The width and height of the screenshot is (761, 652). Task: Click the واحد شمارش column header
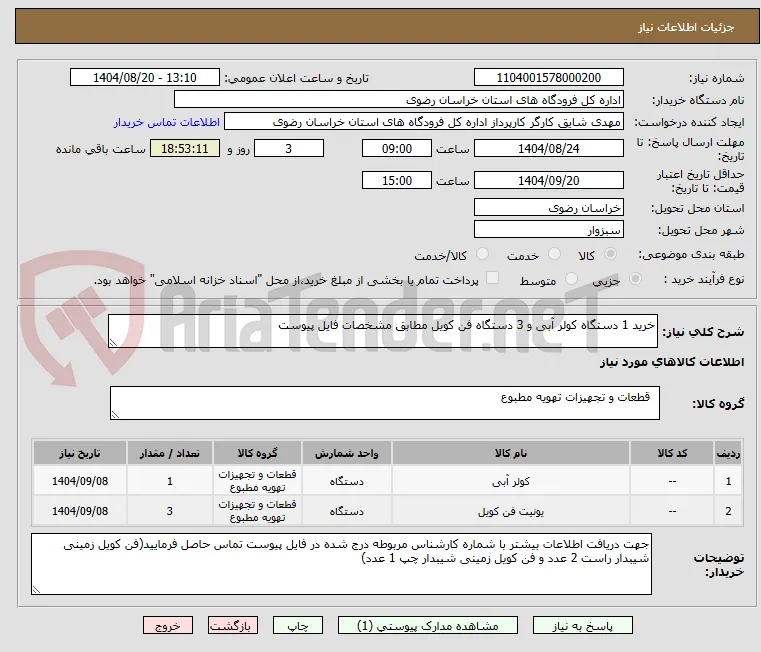(x=347, y=453)
